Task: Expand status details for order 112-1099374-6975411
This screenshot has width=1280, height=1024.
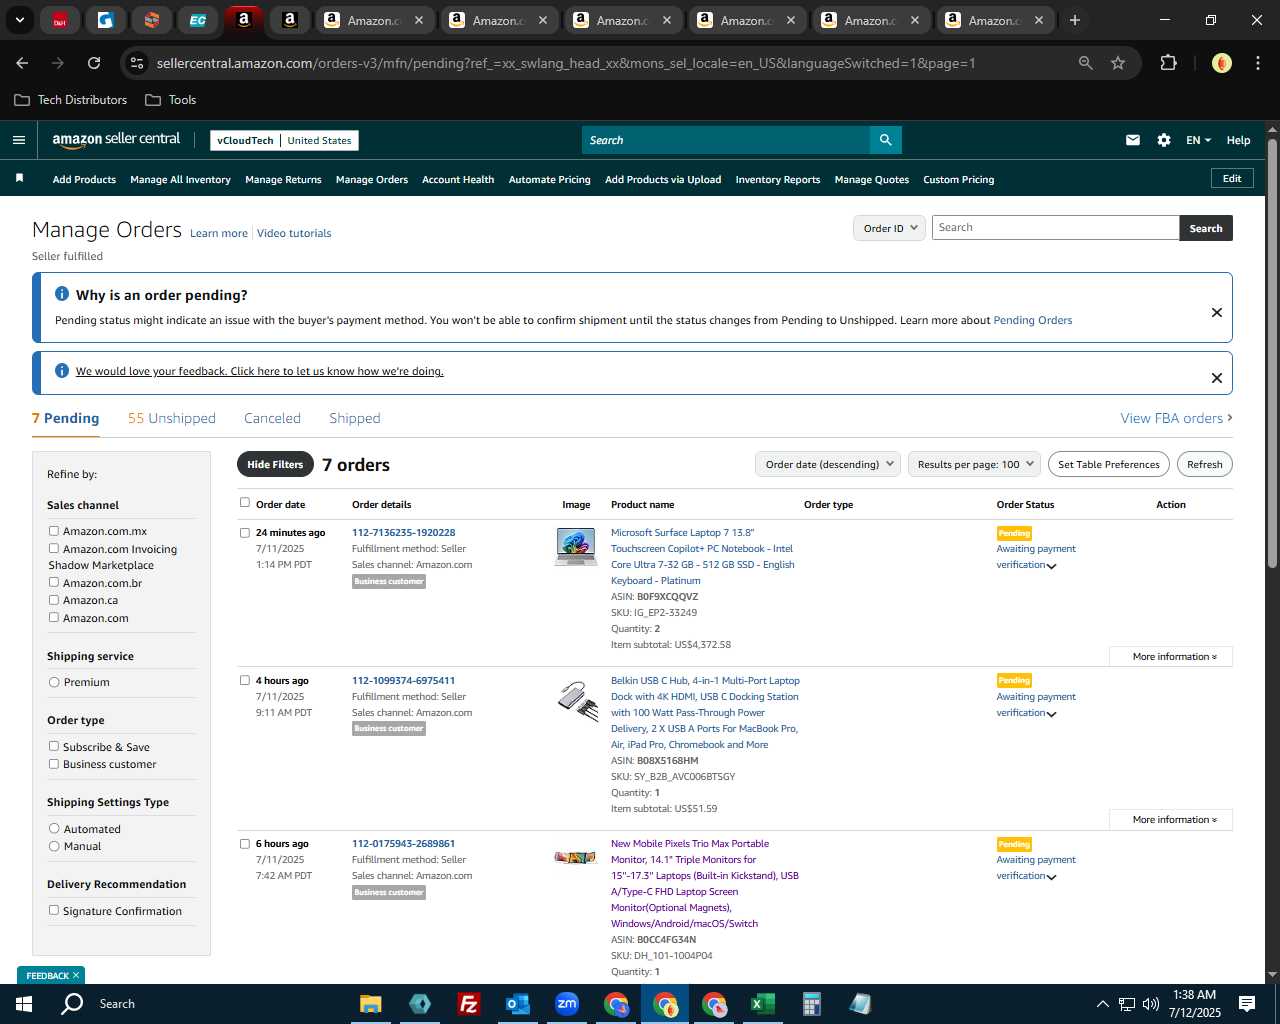Action: pyautogui.click(x=1051, y=714)
